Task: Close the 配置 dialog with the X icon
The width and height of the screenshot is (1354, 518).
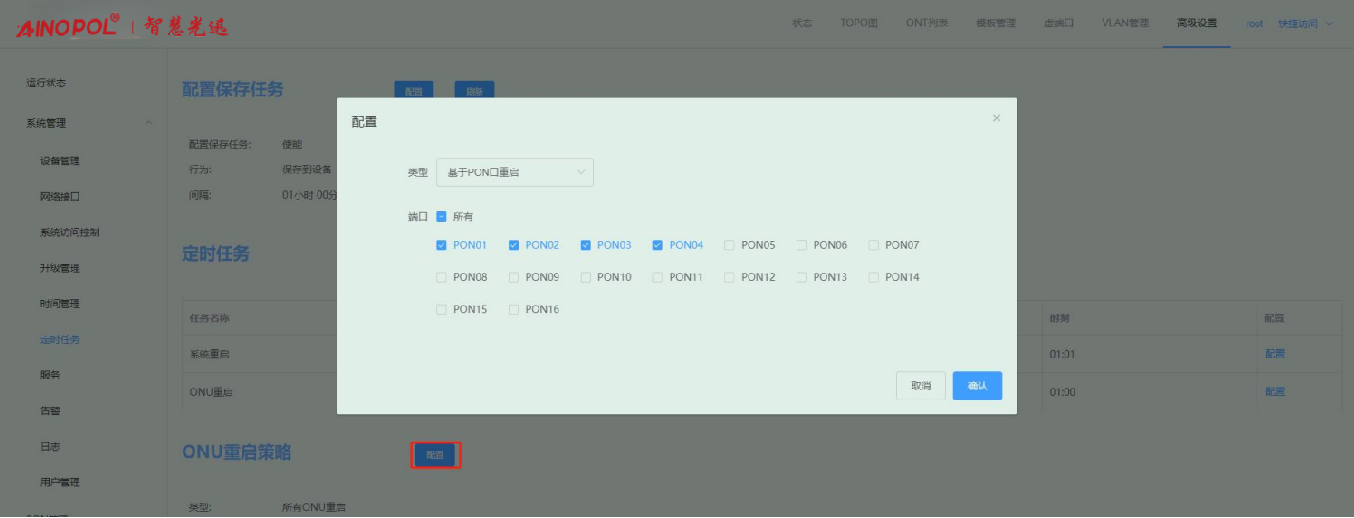Action: pos(996,119)
